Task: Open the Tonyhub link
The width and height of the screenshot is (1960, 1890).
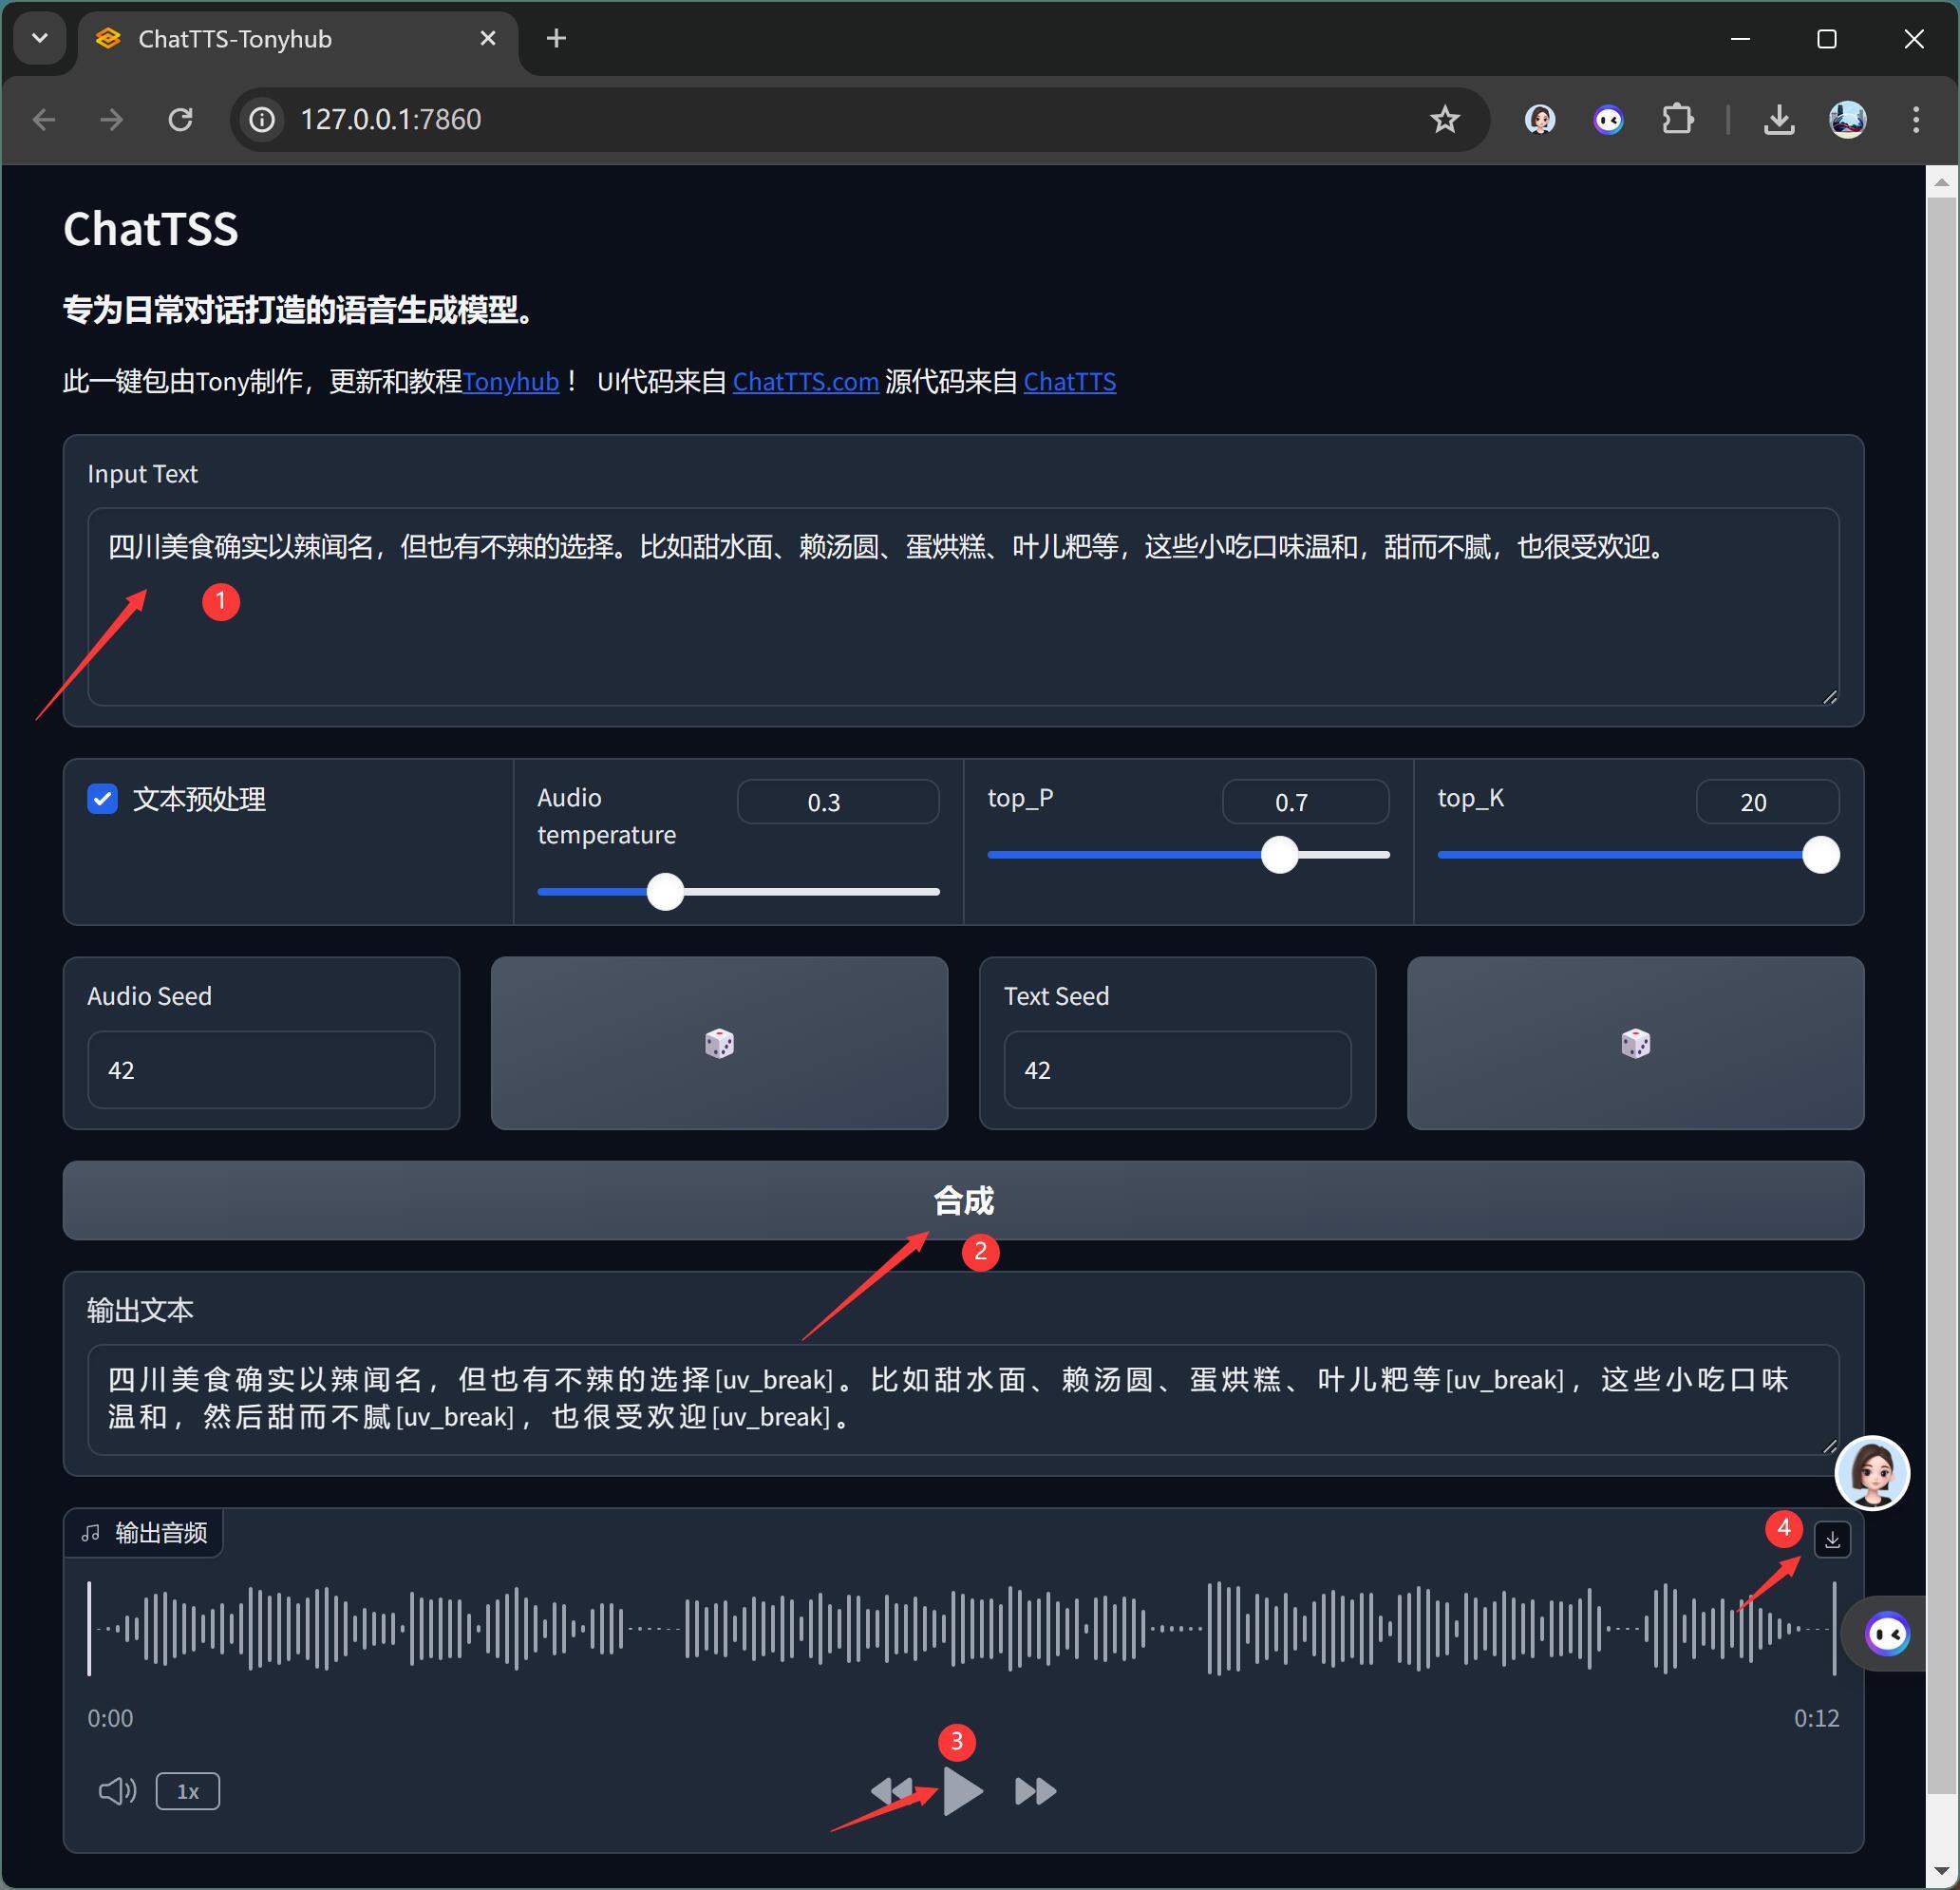Action: click(x=511, y=382)
